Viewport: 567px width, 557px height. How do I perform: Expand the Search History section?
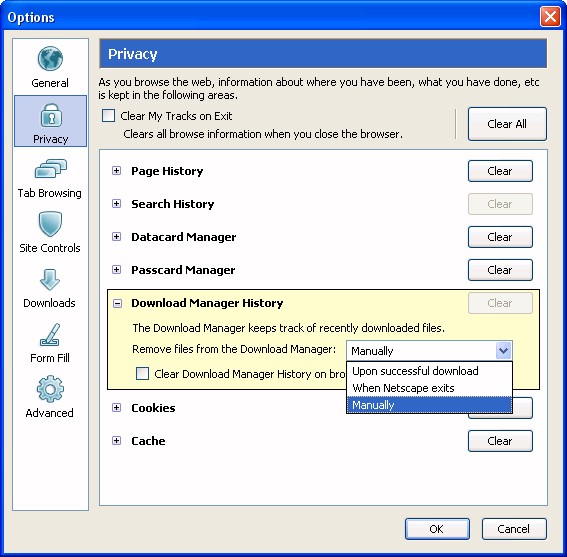tap(116, 204)
